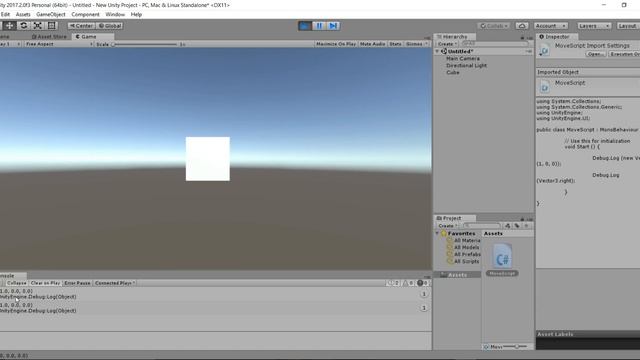This screenshot has width=640, height=360.
Task: Select the MoveScript C# asset
Action: (502, 260)
